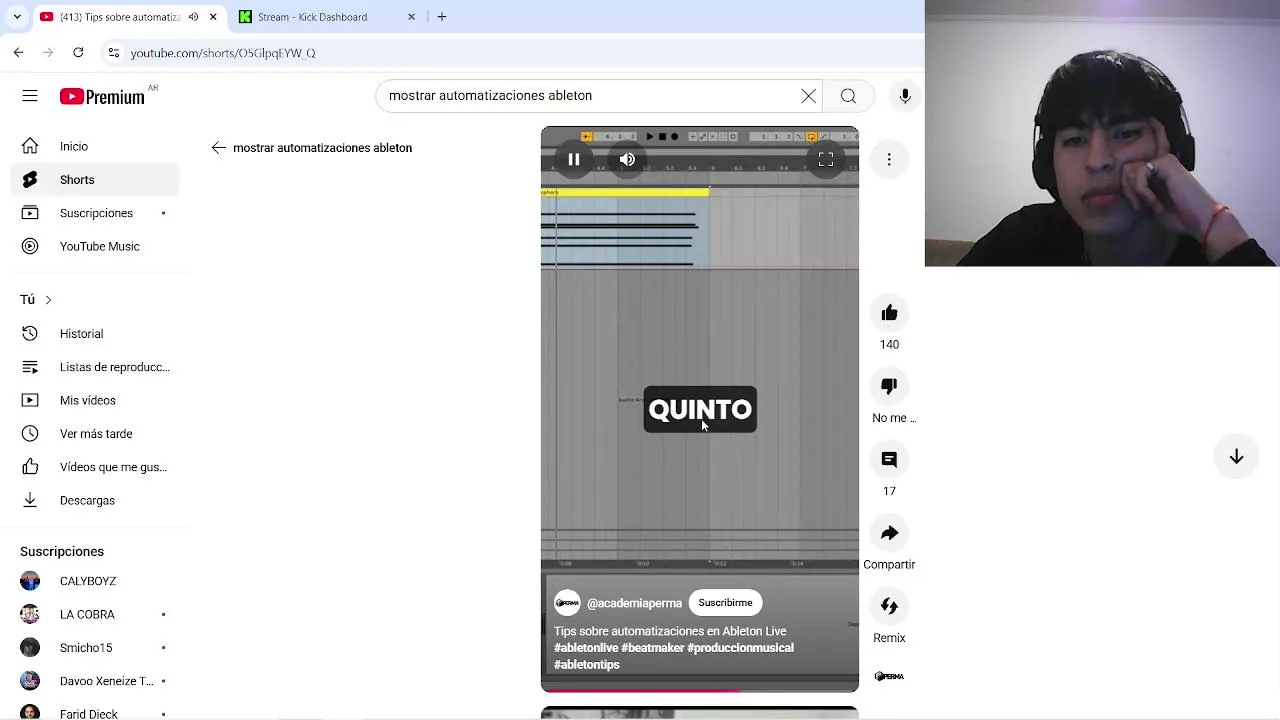Open a new browser tab
This screenshot has width=1280, height=720.
(442, 17)
